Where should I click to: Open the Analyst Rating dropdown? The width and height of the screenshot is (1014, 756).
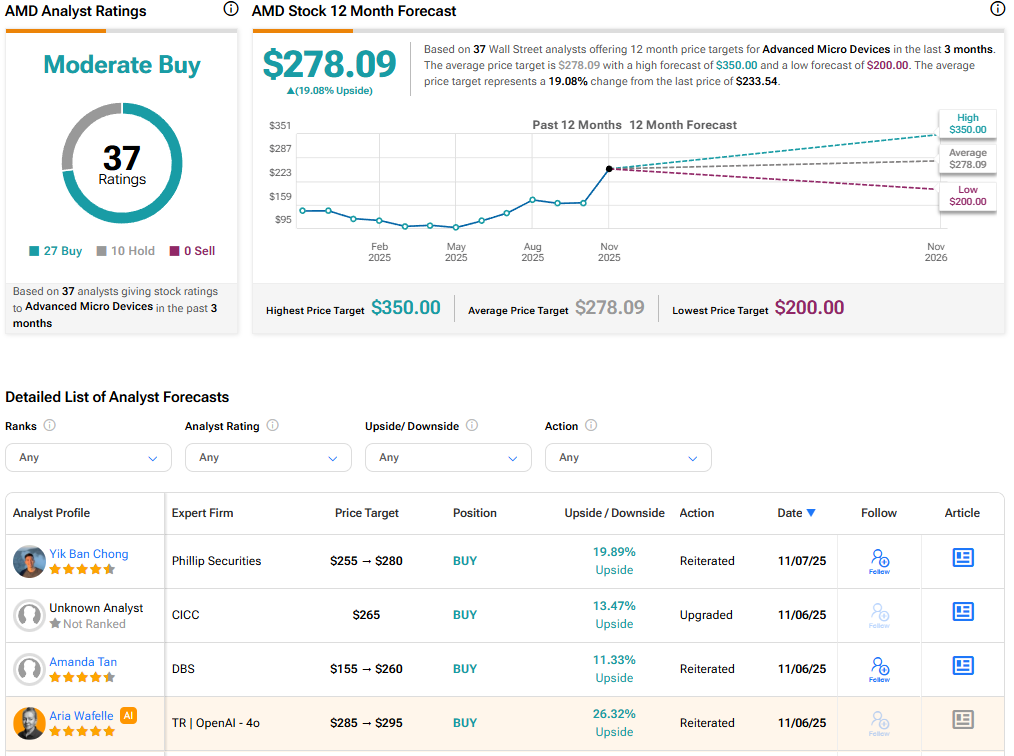pyautogui.click(x=268, y=457)
